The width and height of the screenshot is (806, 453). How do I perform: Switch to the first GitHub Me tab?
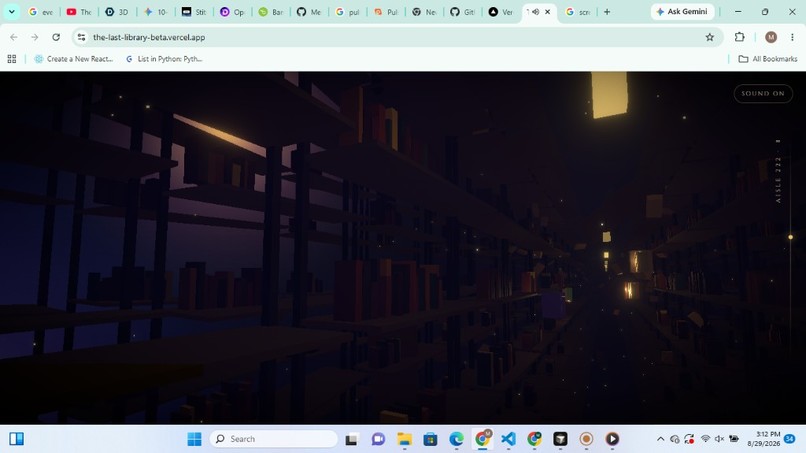point(309,11)
